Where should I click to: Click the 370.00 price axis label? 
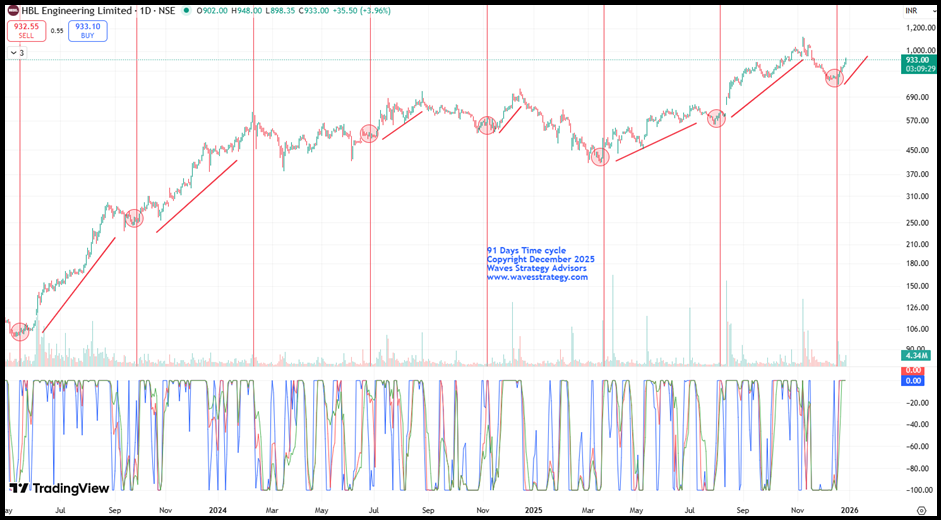pyautogui.click(x=916, y=175)
